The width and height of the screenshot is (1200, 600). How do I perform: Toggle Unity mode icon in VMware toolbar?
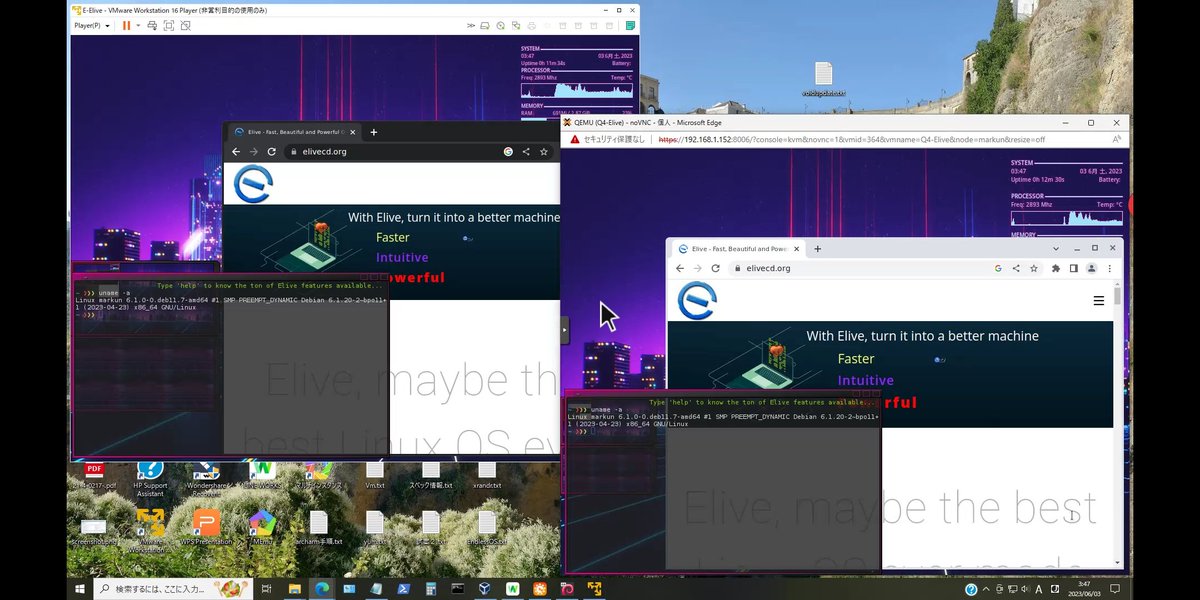click(x=185, y=25)
